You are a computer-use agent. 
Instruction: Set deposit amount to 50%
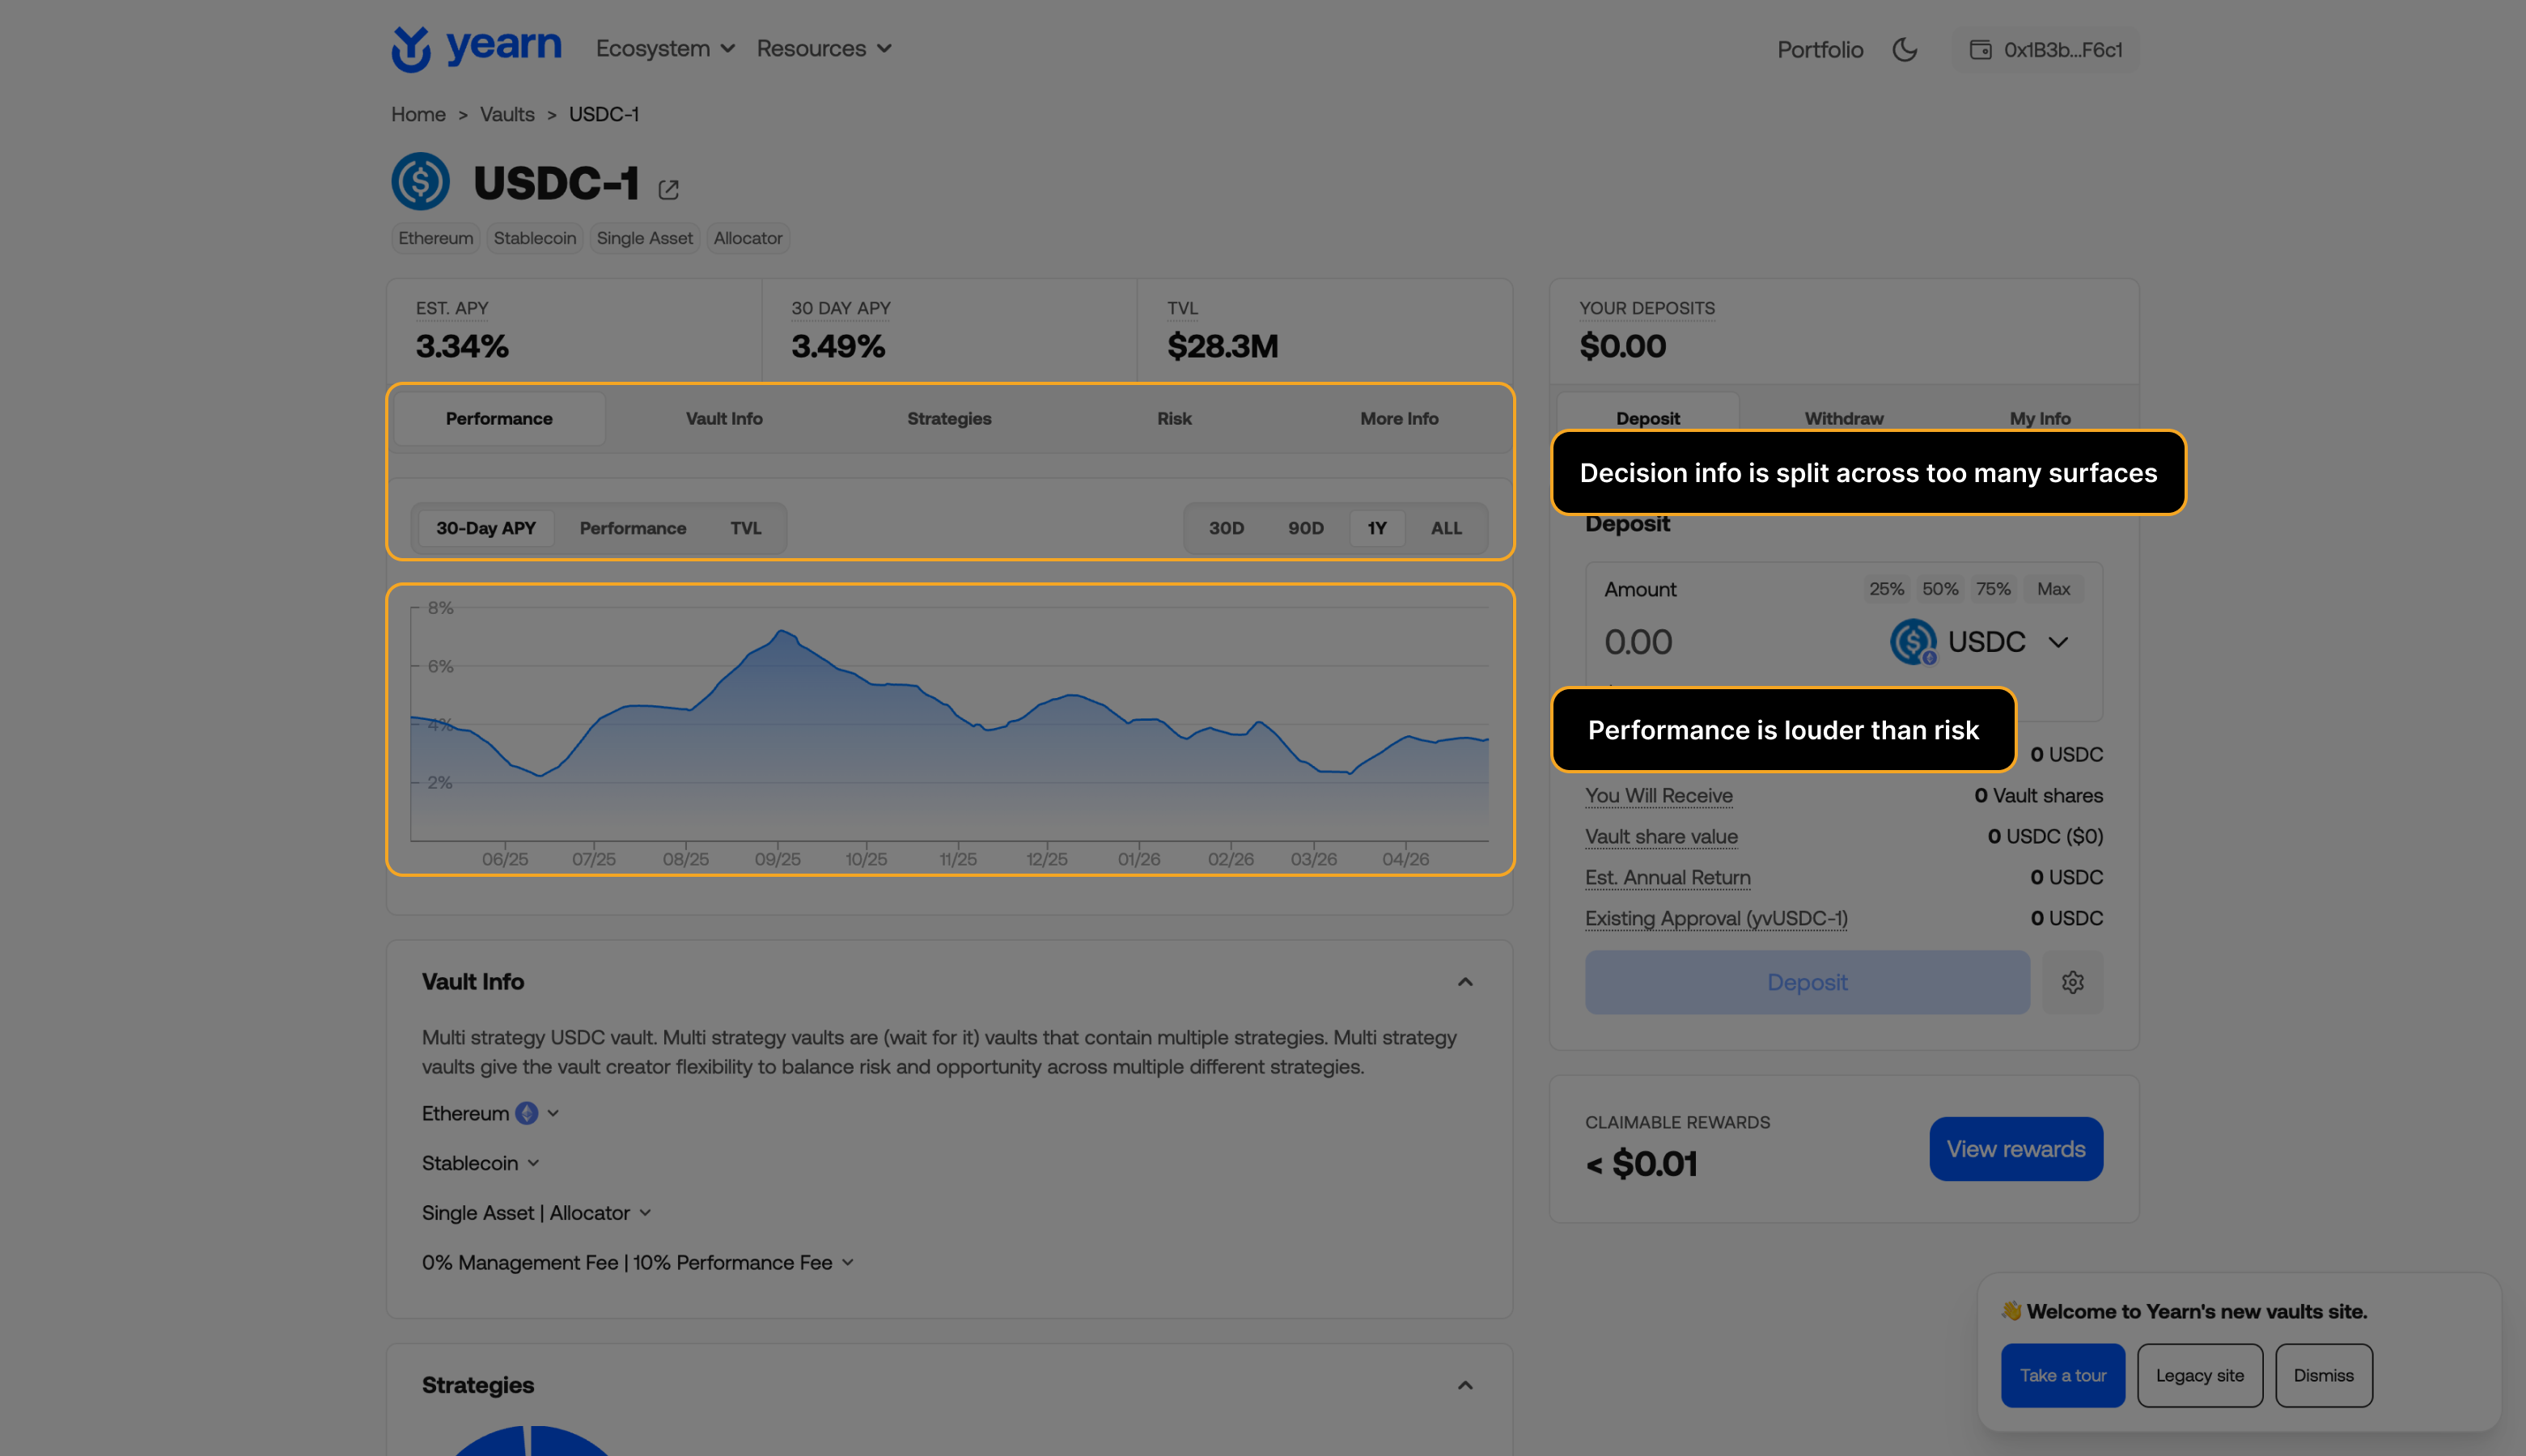point(1940,589)
